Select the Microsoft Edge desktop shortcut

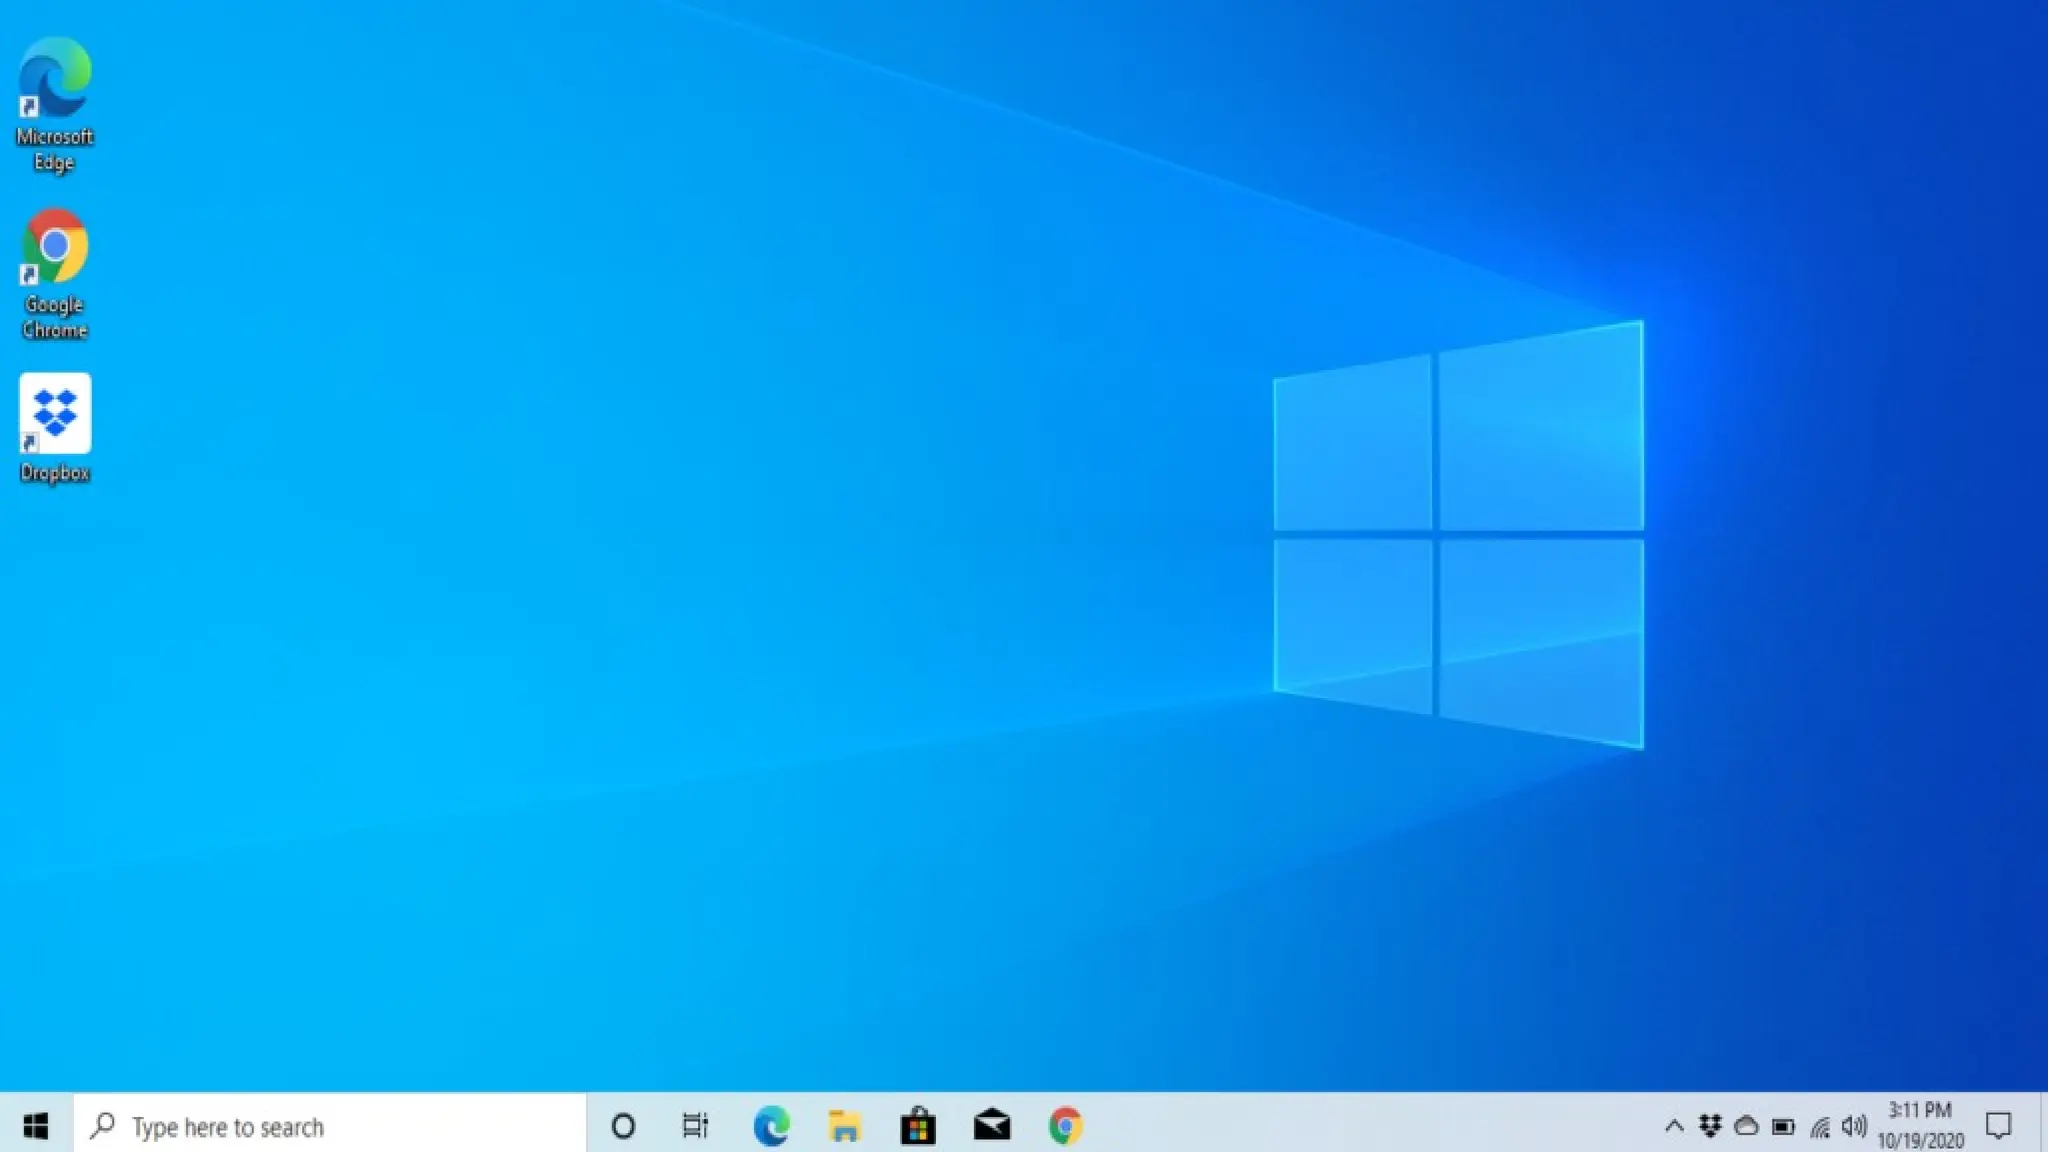54,105
